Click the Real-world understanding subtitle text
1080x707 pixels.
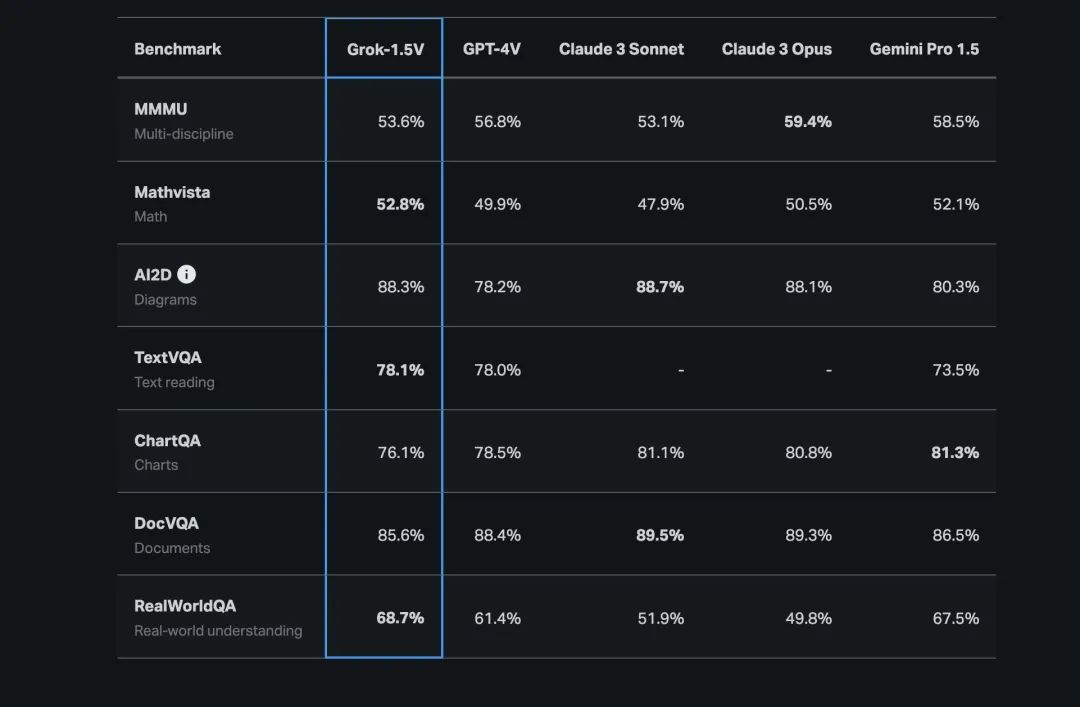click(x=218, y=631)
